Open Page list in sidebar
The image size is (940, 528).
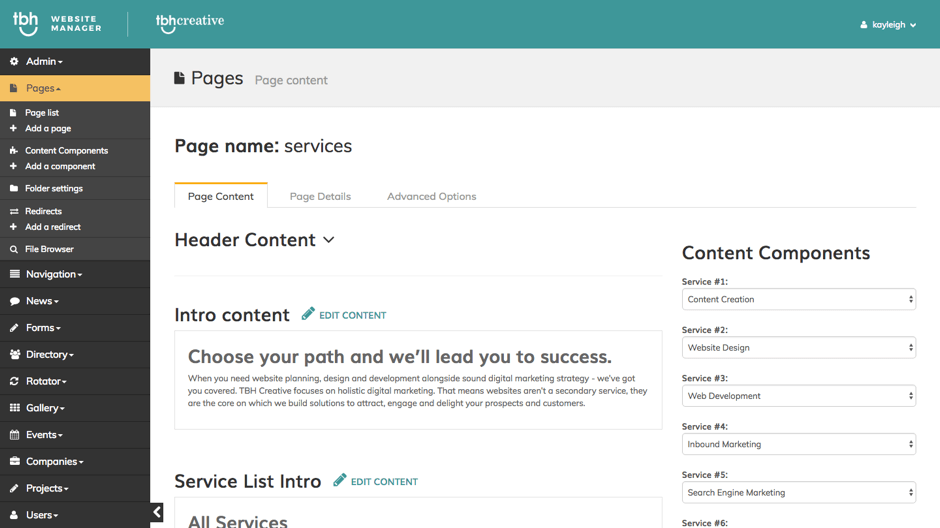pyautogui.click(x=42, y=113)
